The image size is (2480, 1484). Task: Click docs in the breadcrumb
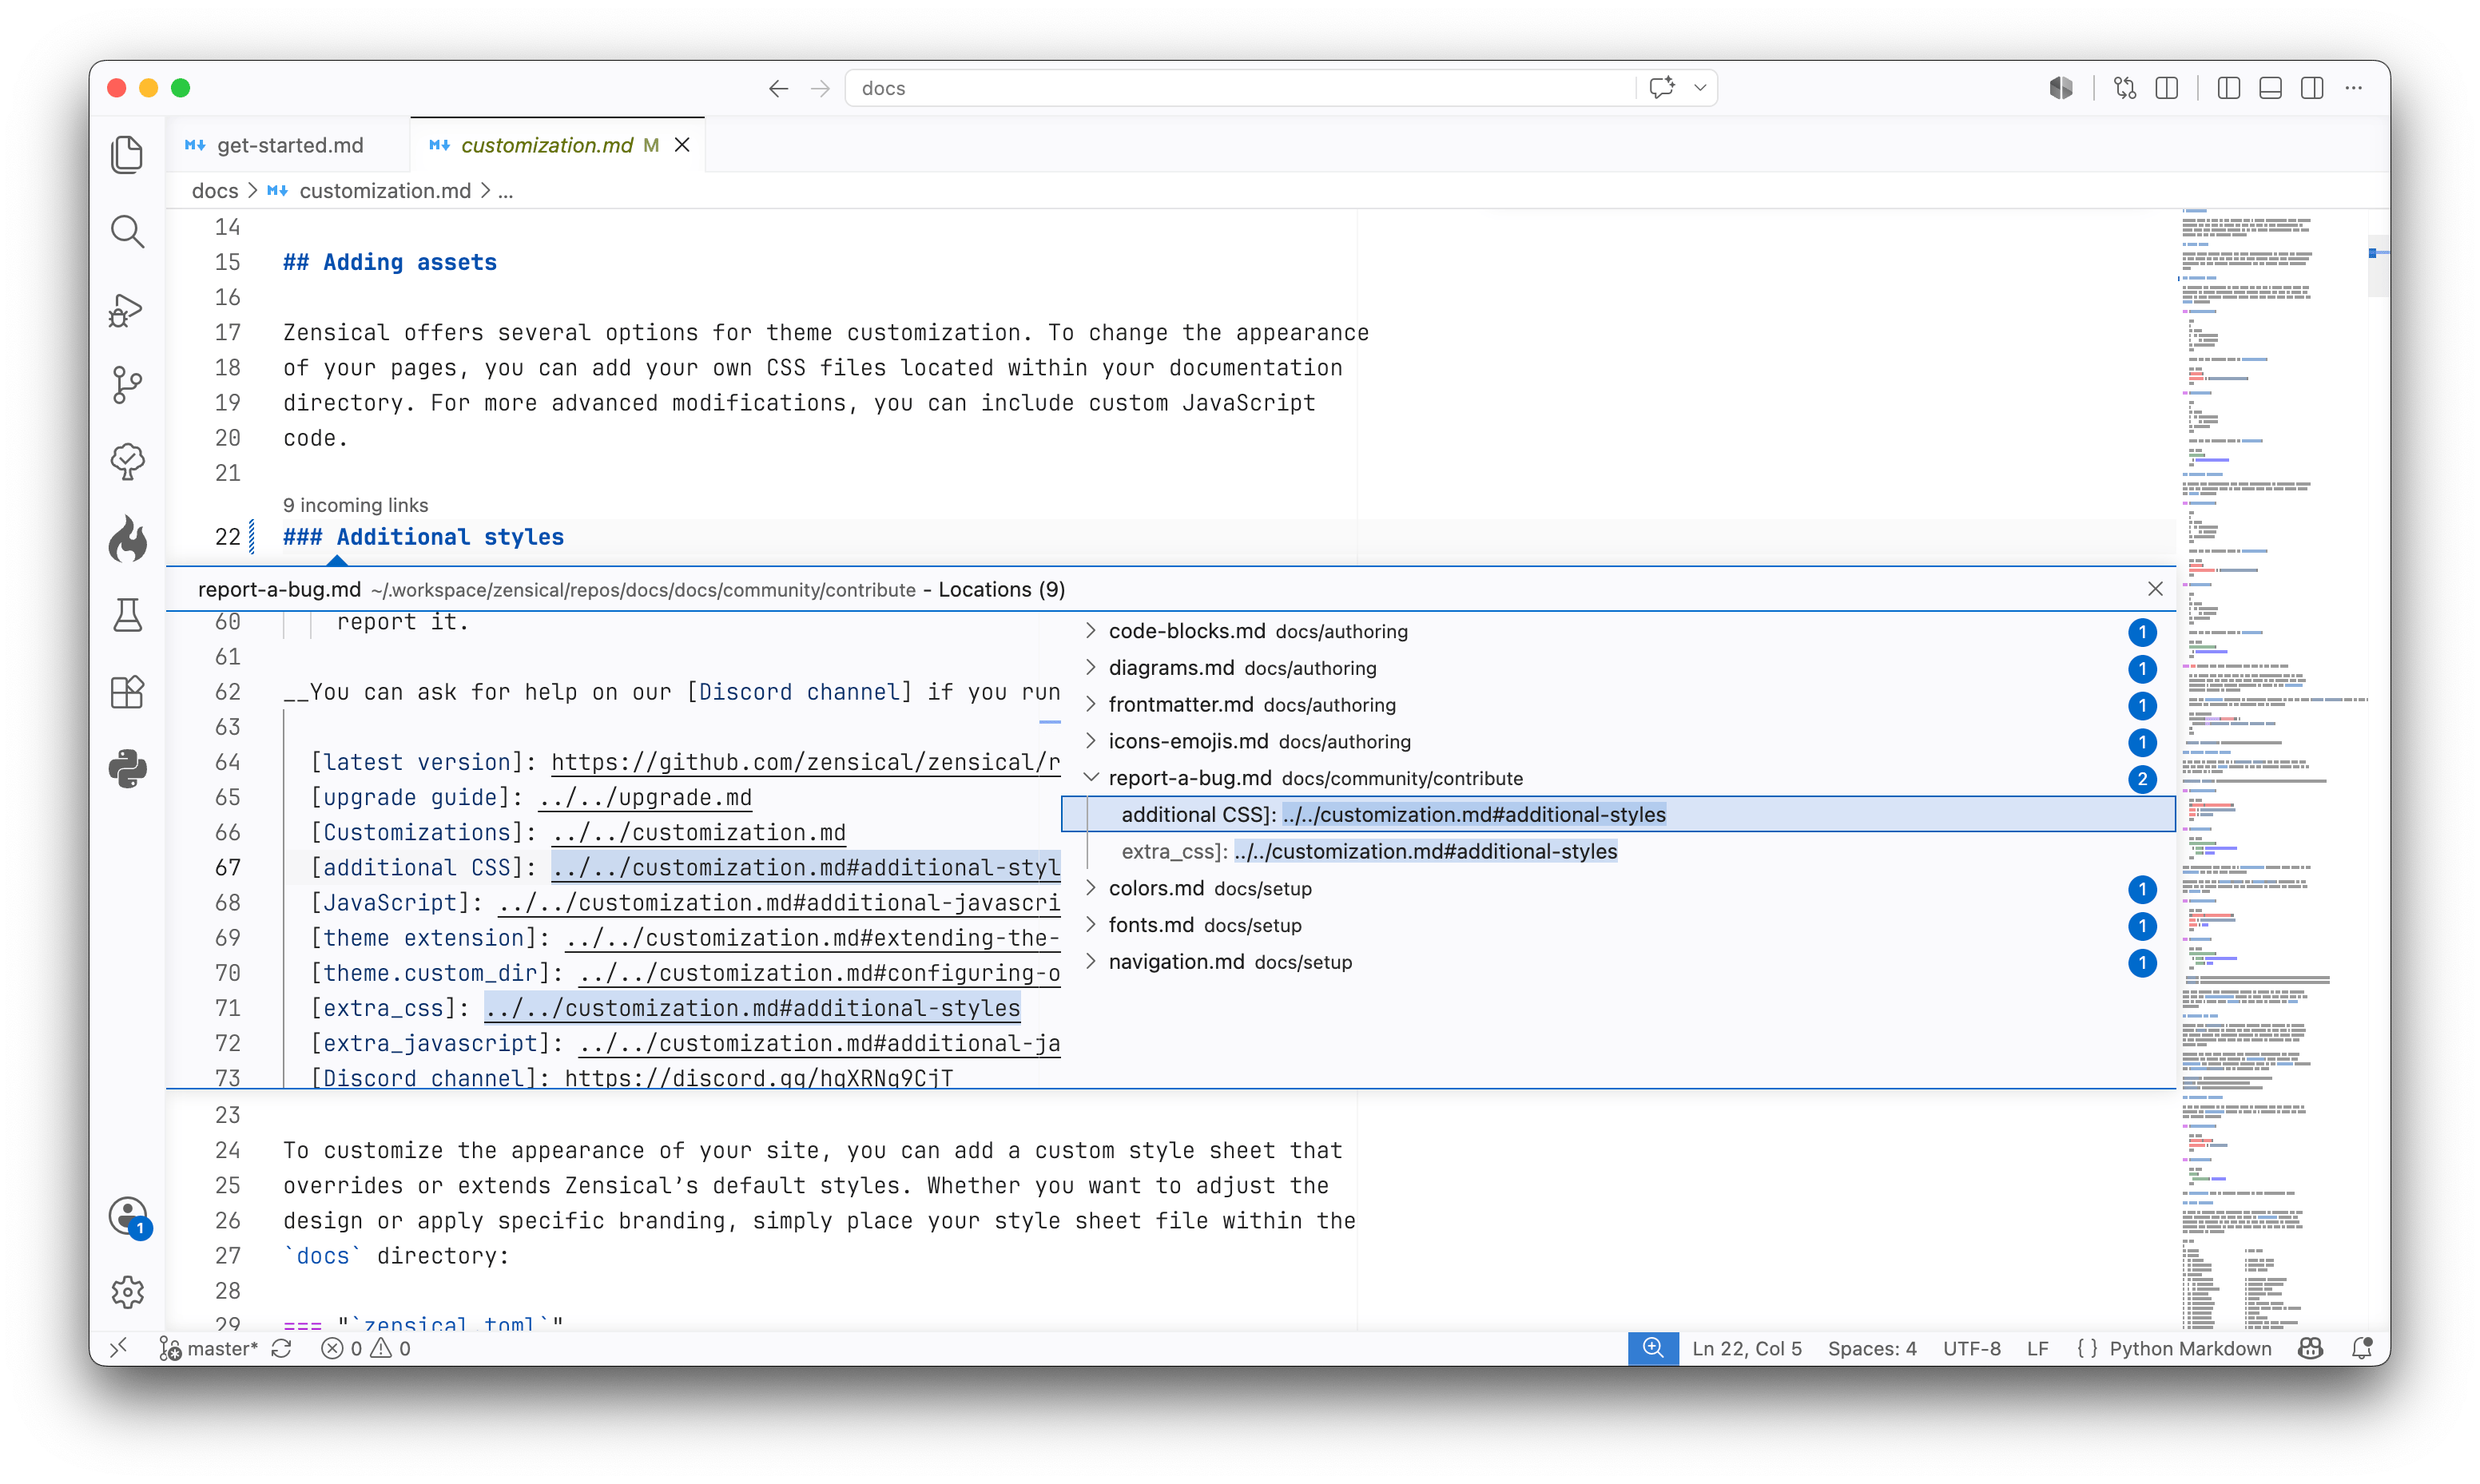214,190
